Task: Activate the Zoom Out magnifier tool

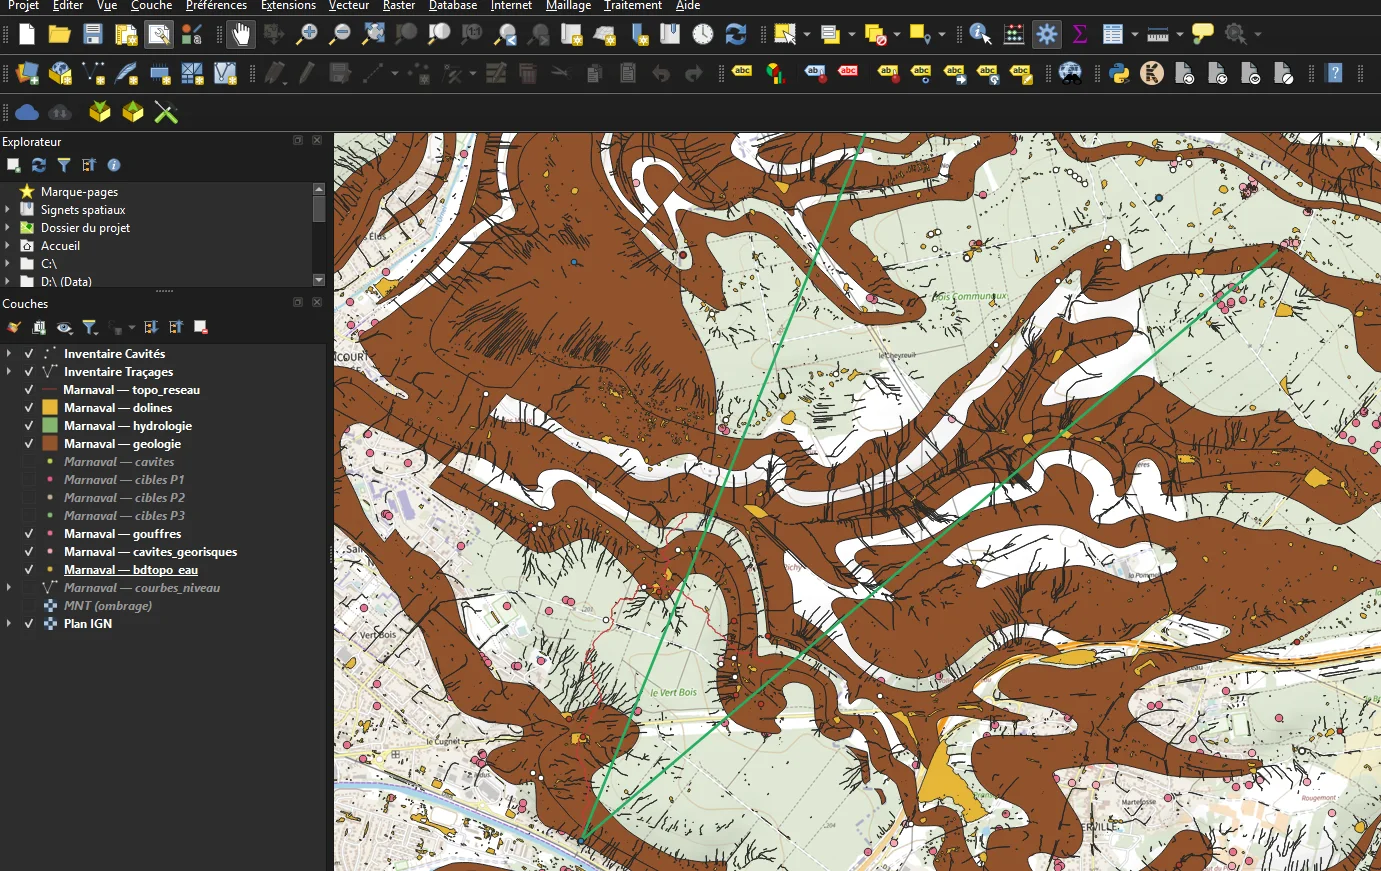Action: (340, 35)
